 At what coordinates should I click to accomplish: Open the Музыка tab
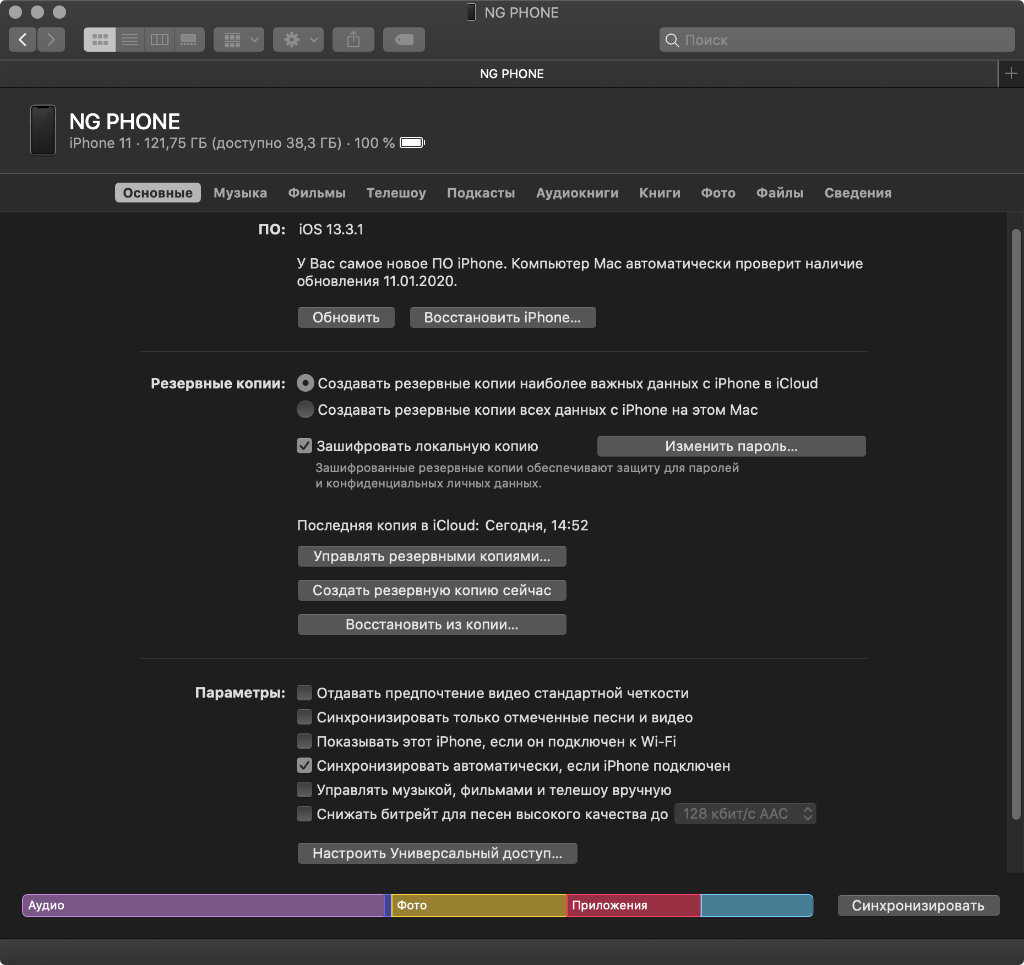point(240,193)
